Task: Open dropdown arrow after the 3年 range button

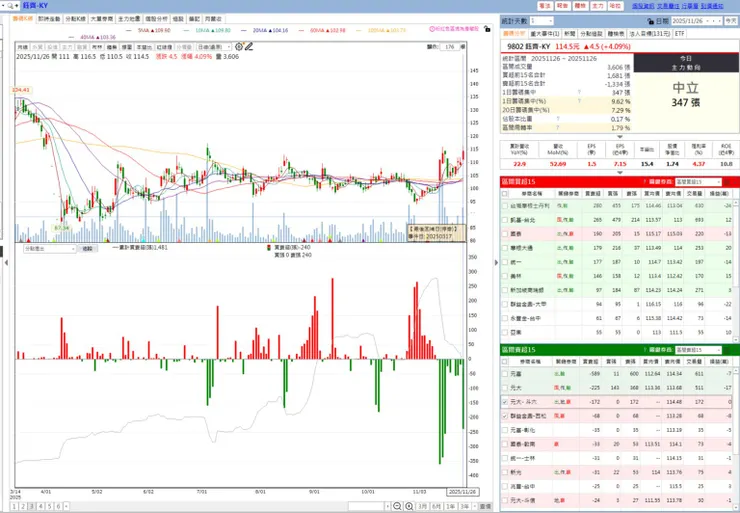Action: [474, 506]
